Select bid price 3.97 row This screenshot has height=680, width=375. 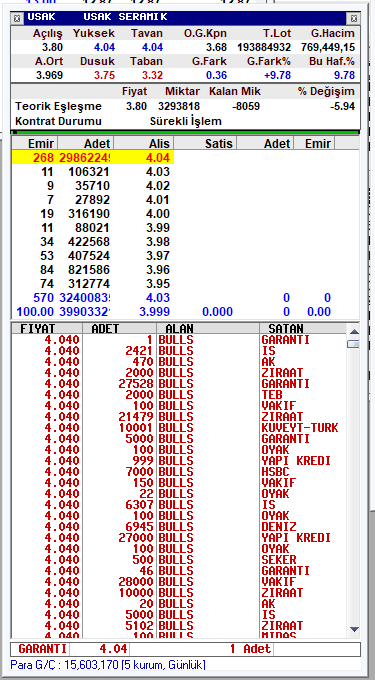93,255
